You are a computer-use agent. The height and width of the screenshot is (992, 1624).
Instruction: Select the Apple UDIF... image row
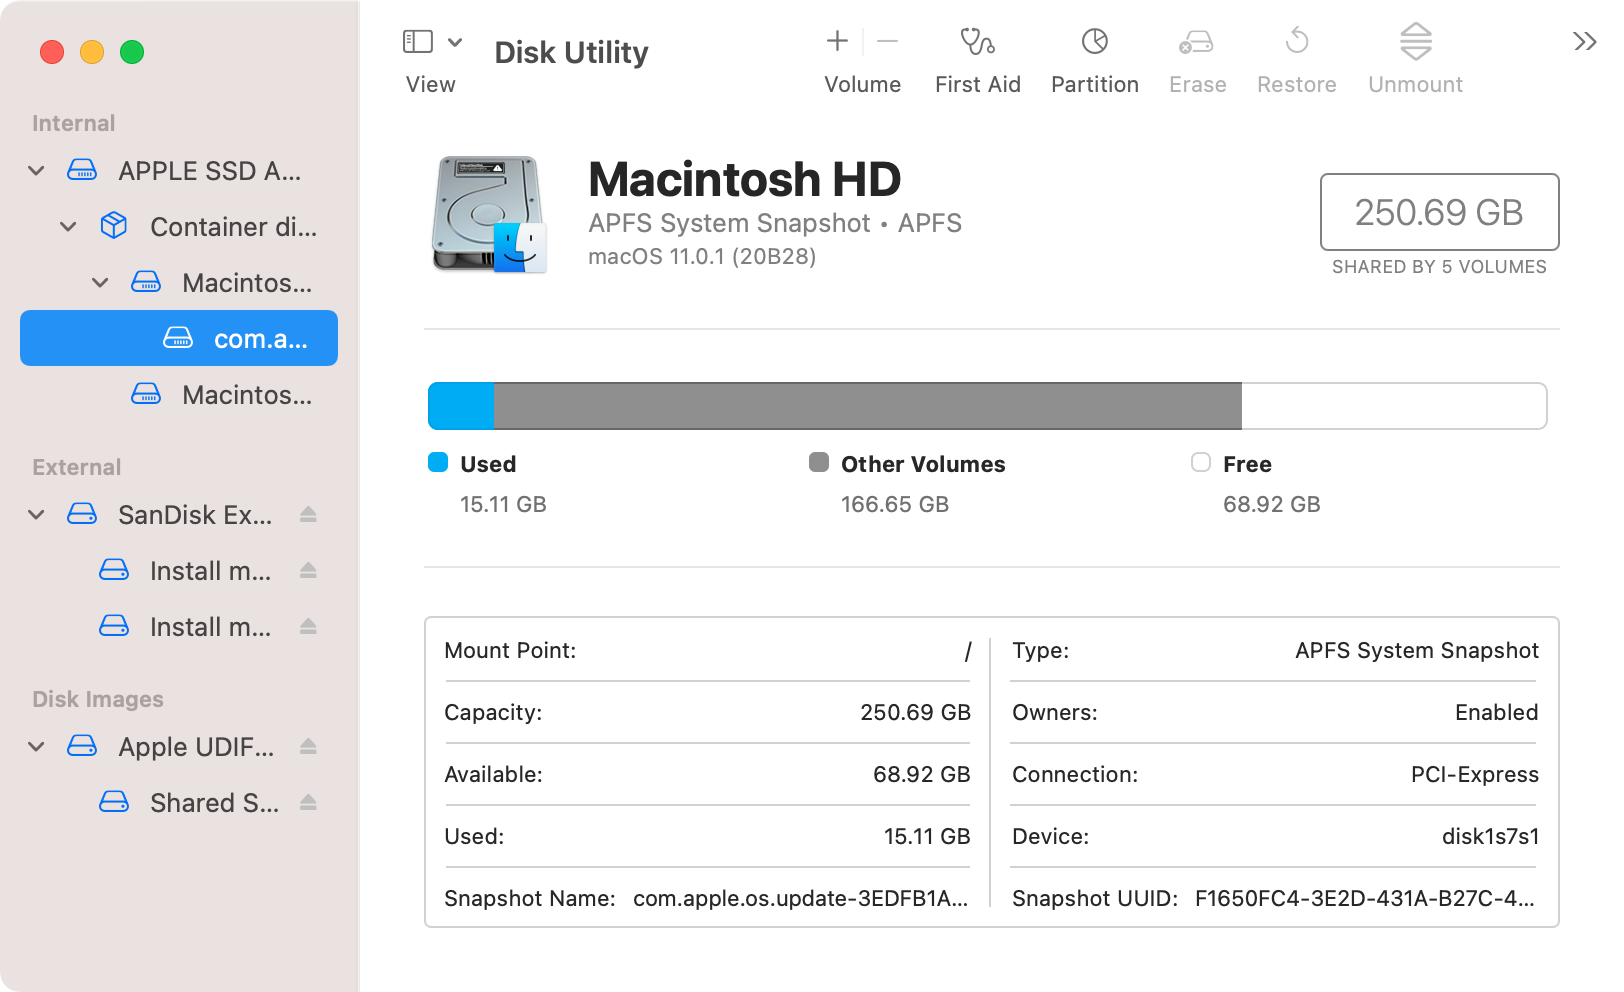click(179, 747)
